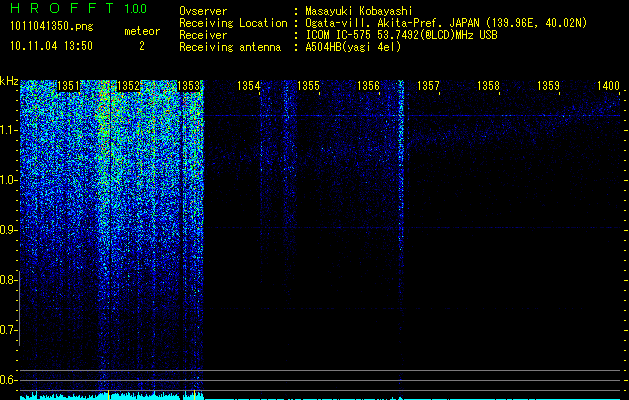Image resolution: width=629 pixels, height=400 pixels.
Task: Click the 0.6 frequency axis label
Action: click(x=8, y=380)
